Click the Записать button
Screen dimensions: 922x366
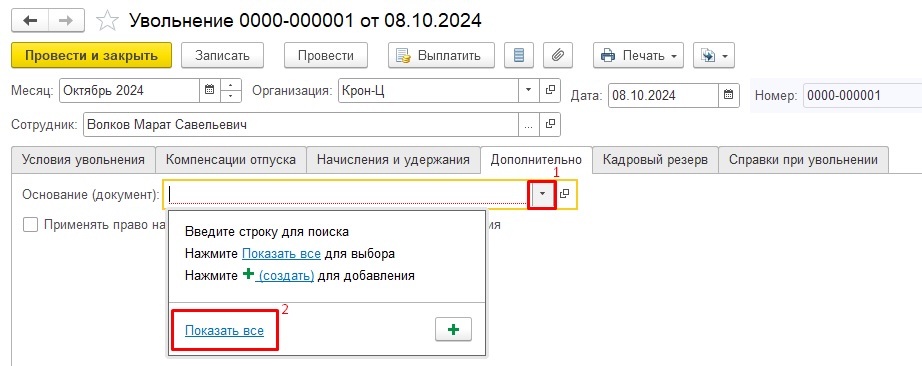click(x=222, y=55)
